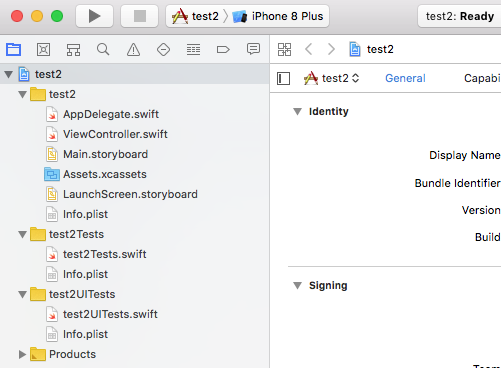Image resolution: width=501 pixels, height=368 pixels.
Task: Collapse the test2Tests folder
Action: tap(23, 235)
